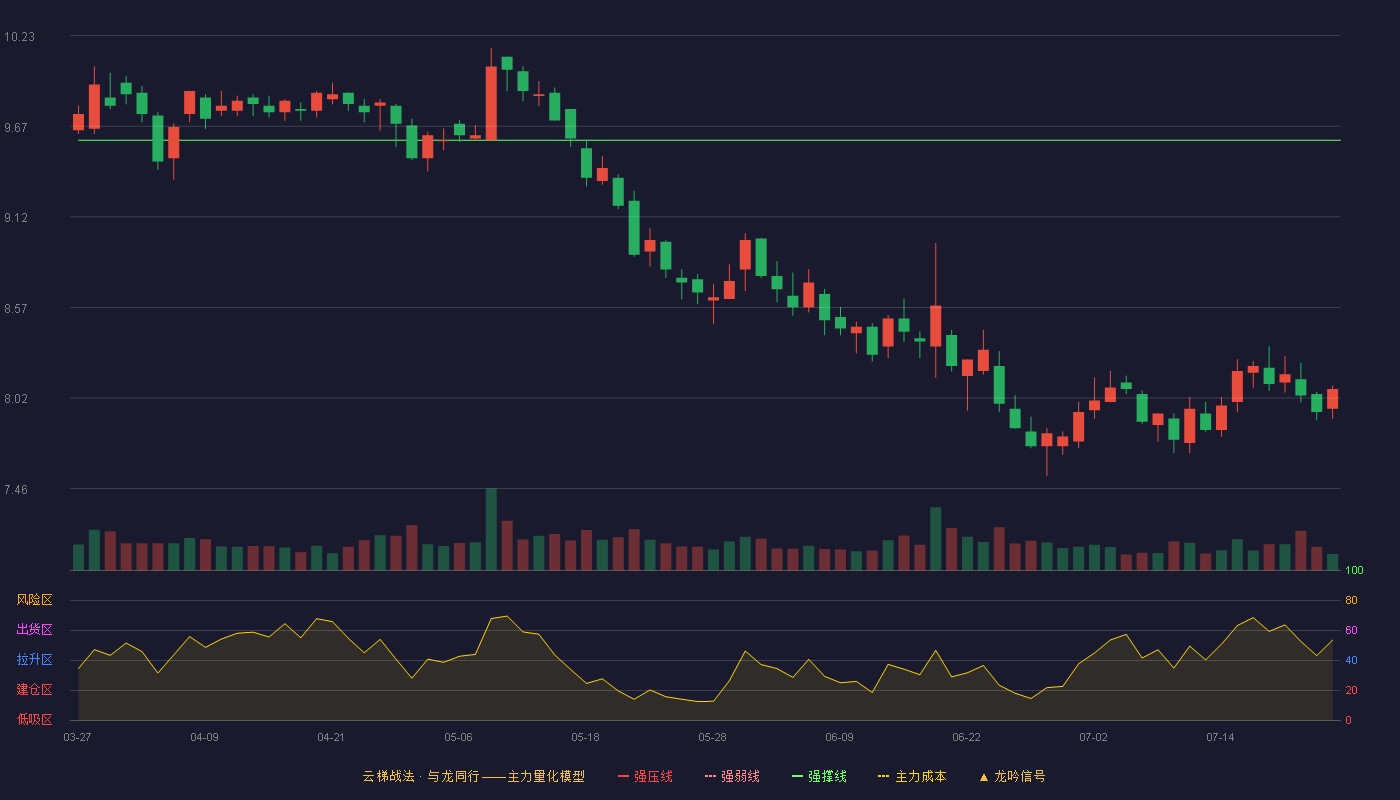The image size is (1400, 800).
Task: Click the red dash icon beside 强压线
Action: click(x=624, y=776)
